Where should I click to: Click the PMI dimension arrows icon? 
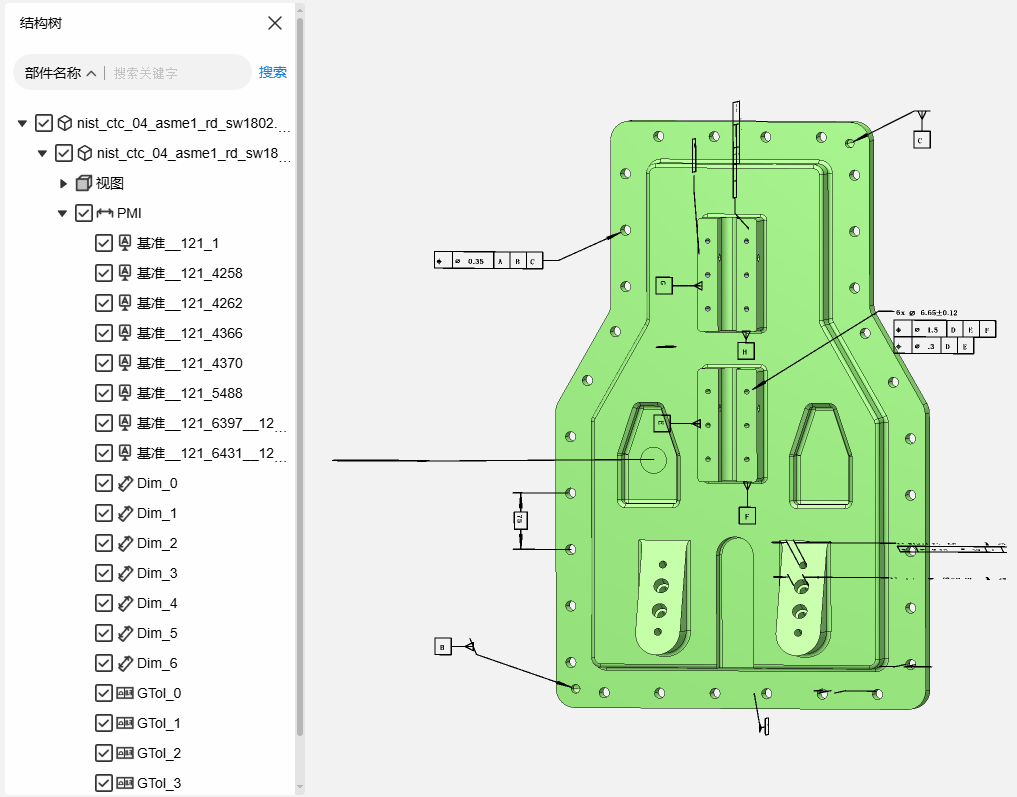click(105, 213)
